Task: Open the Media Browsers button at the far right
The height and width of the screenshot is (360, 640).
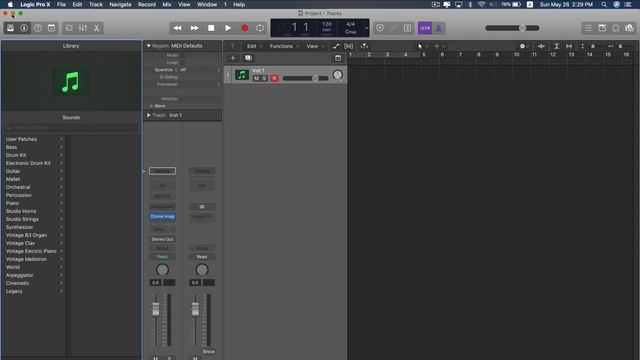Action: click(629, 28)
